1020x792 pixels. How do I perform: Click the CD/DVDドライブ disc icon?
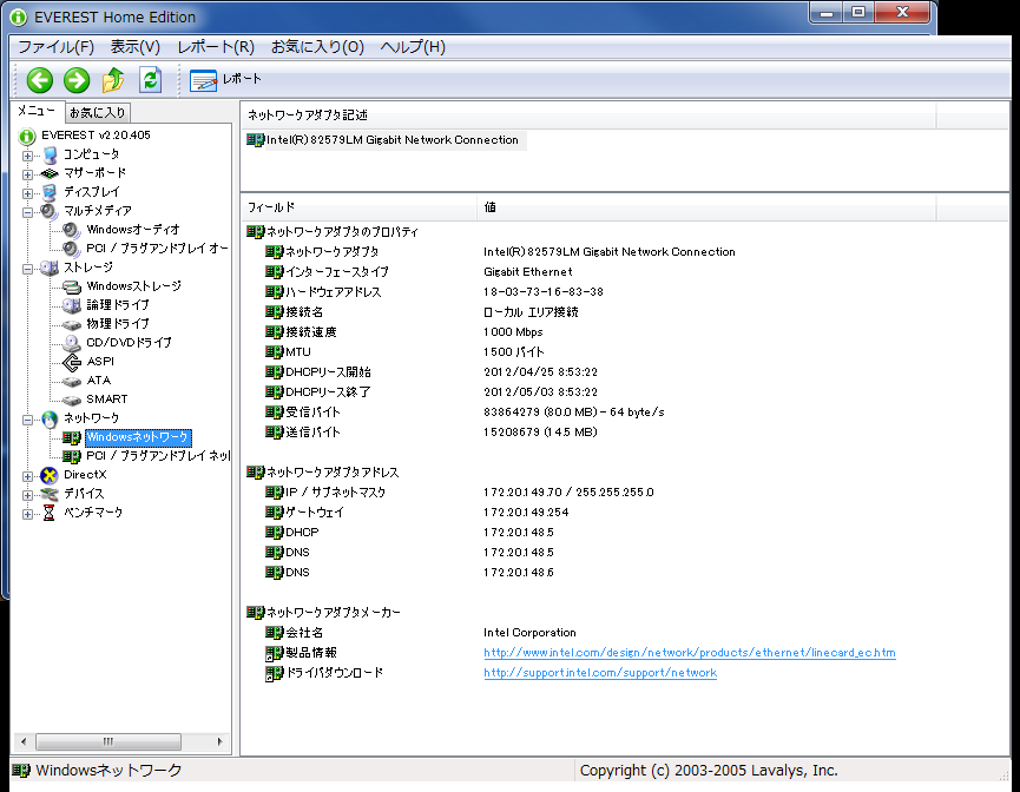coord(72,343)
